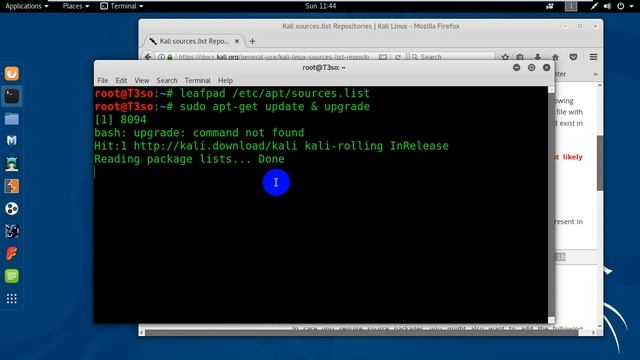Open the dock icon below Burp Suite

coord(11,209)
